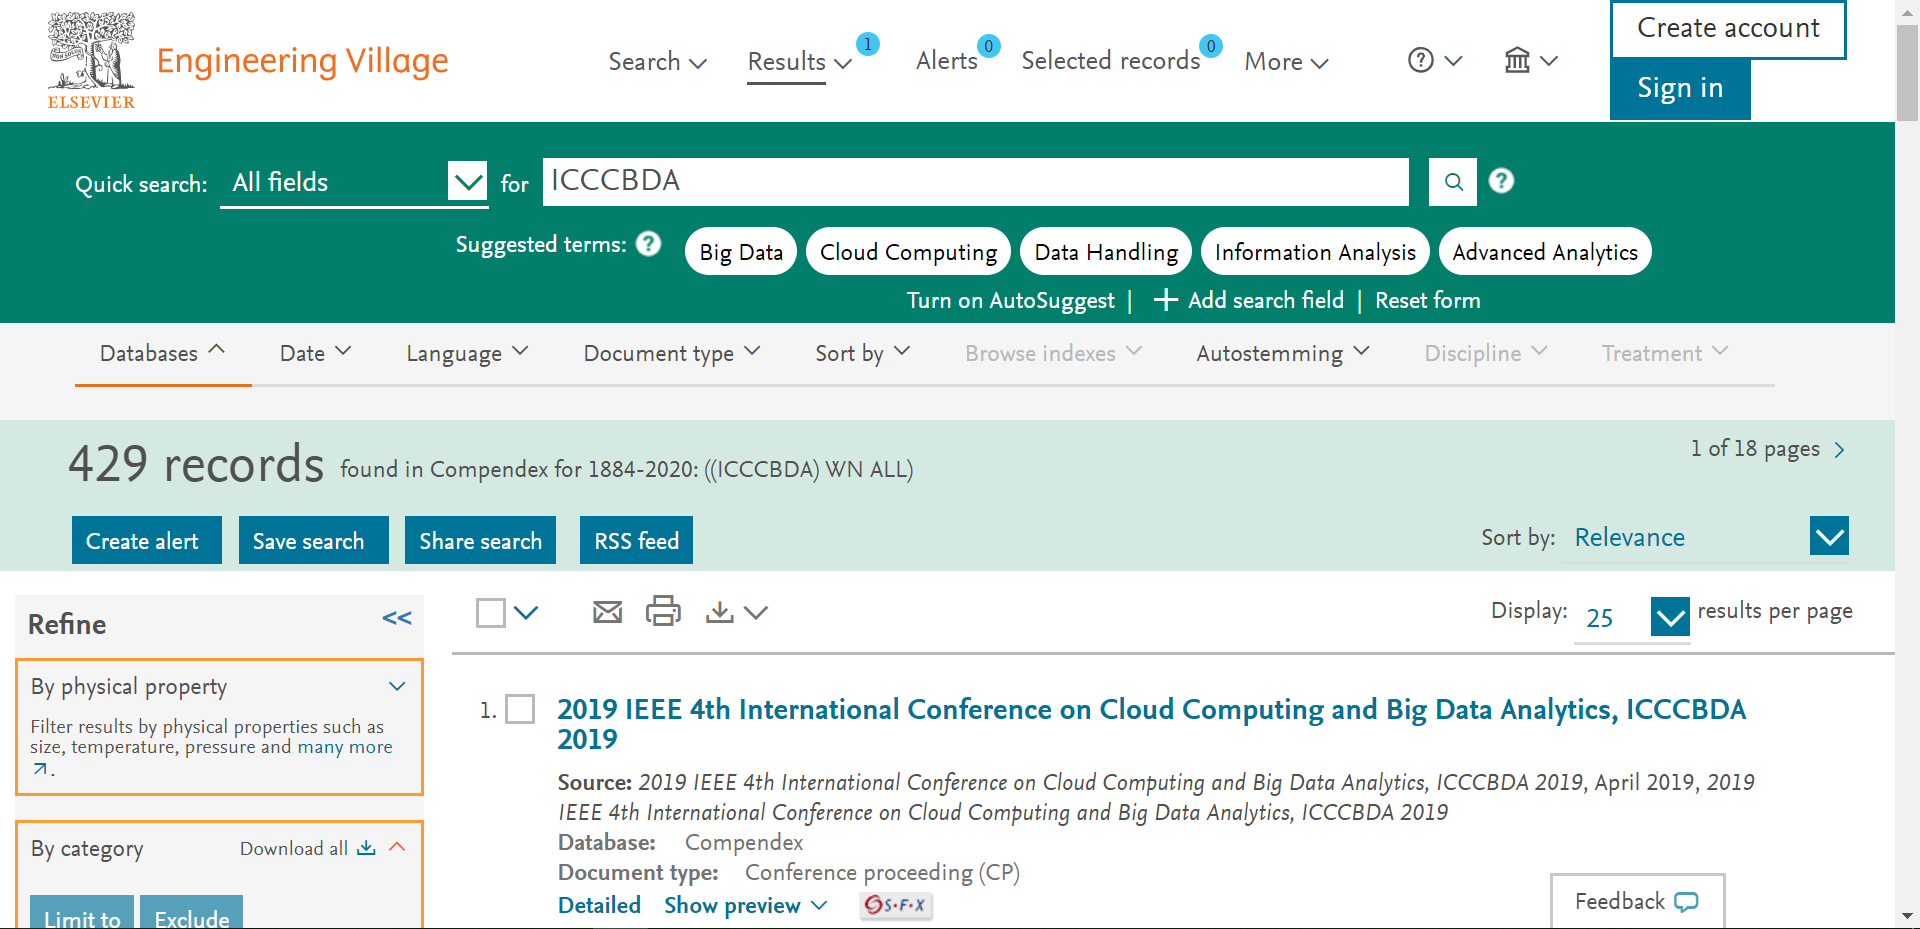Select the Databases filter tab
Viewport: 1920px width, 929px height.
pos(162,353)
